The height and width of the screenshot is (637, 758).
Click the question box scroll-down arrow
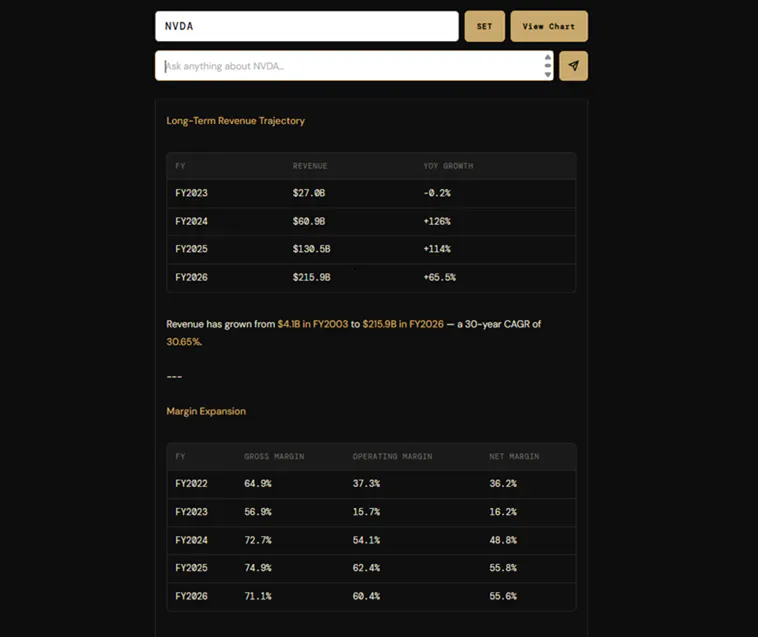click(548, 74)
